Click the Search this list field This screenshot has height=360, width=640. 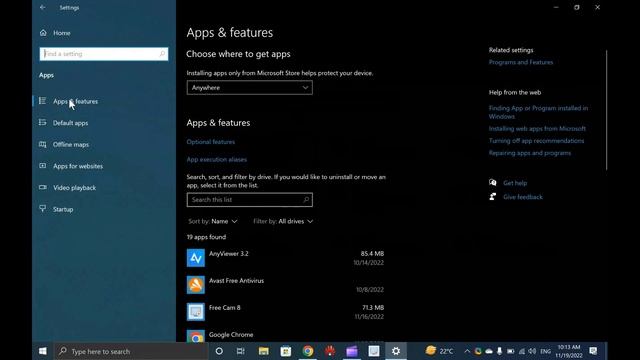click(250, 200)
